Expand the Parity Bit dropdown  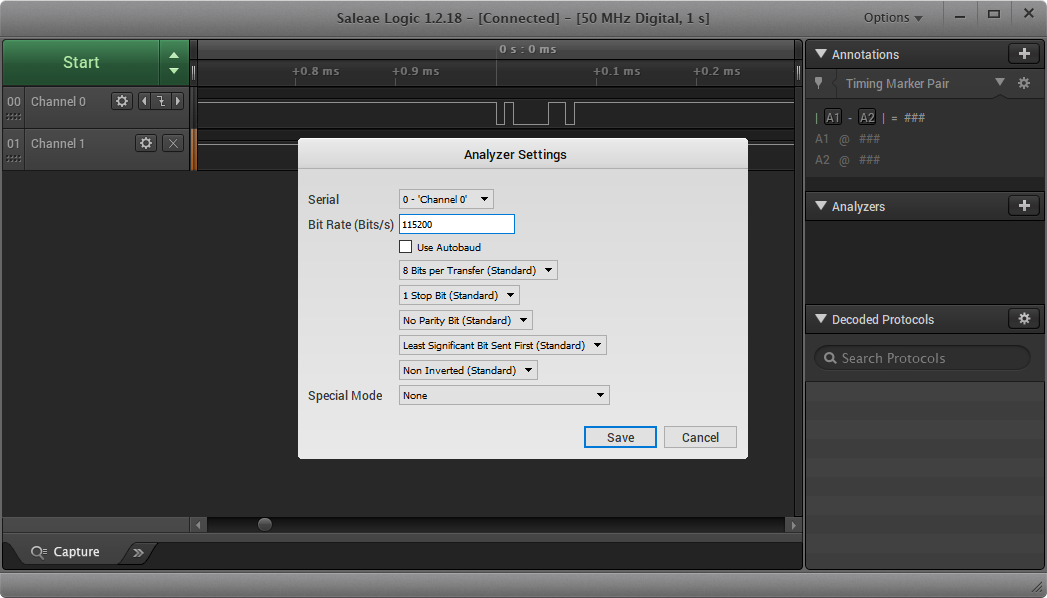[465, 320]
